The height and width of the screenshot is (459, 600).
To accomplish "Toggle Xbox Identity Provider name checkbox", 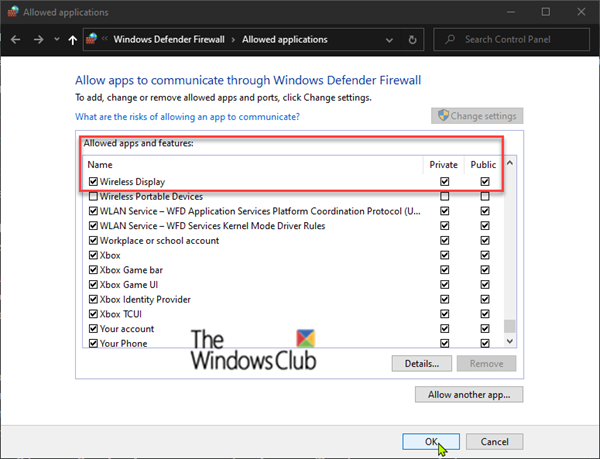I will pyautogui.click(x=93, y=299).
